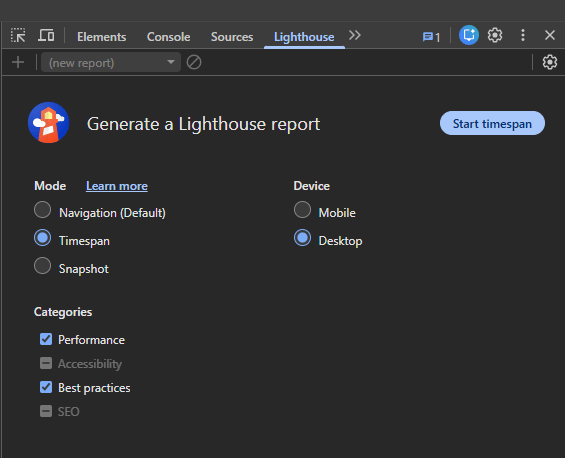Click the clear all reports icon
The height and width of the screenshot is (458, 565).
pyautogui.click(x=194, y=62)
